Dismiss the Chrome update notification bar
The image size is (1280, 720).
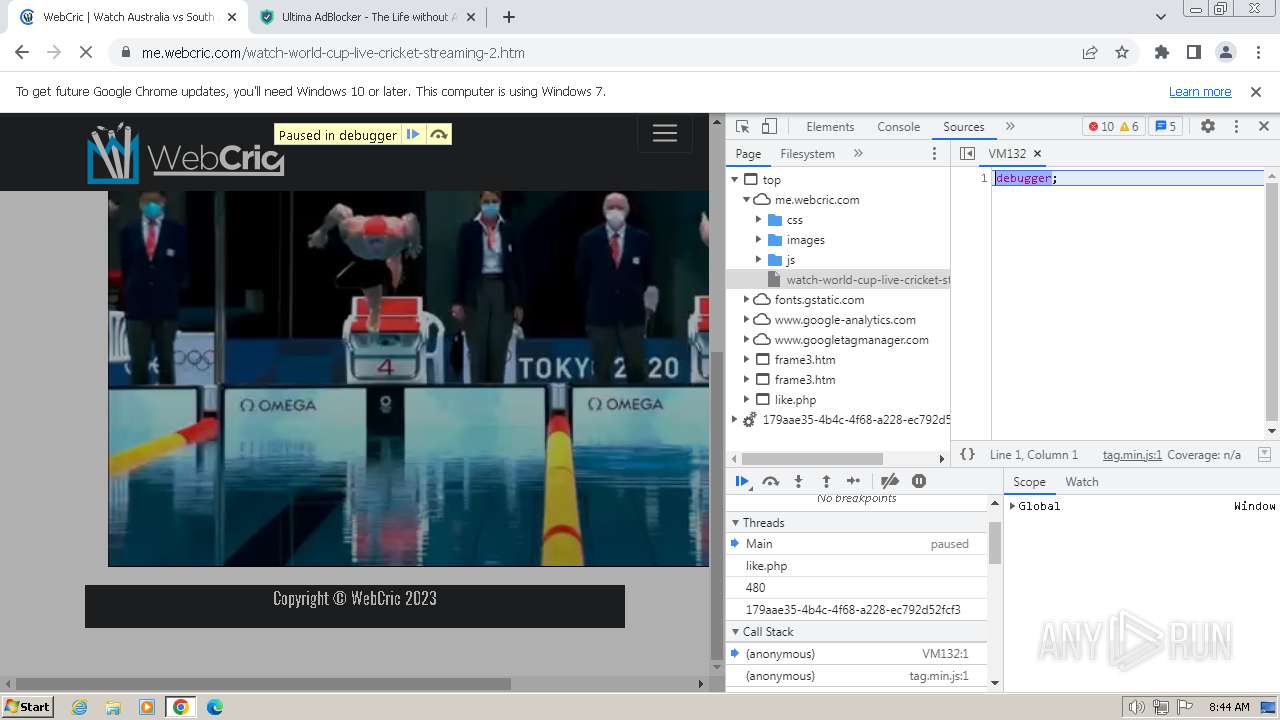click(x=1256, y=92)
